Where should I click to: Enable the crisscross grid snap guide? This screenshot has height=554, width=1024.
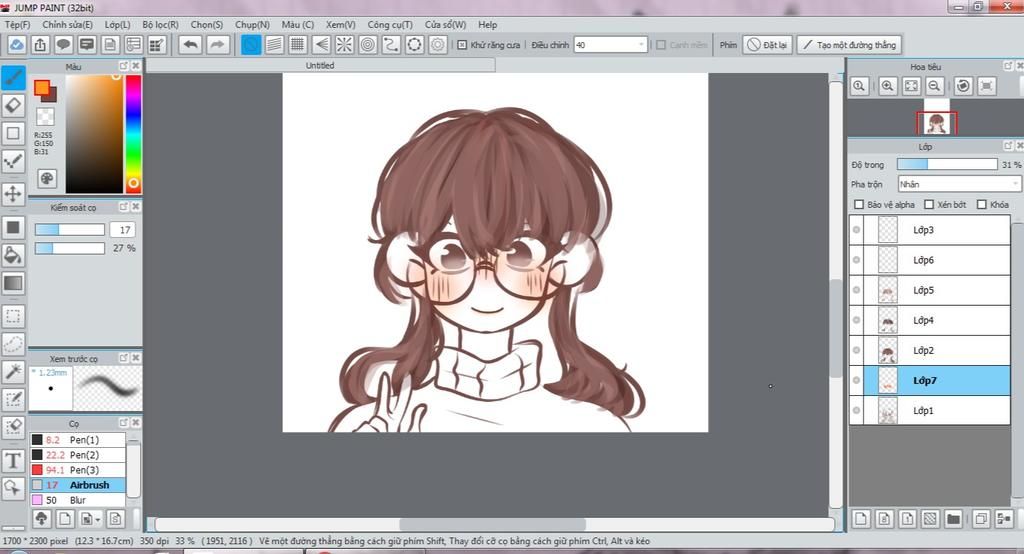[x=298, y=45]
